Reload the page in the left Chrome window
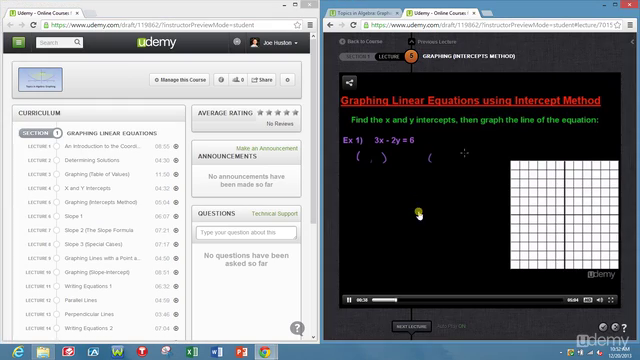The width and height of the screenshot is (640, 360). (x=33, y=25)
